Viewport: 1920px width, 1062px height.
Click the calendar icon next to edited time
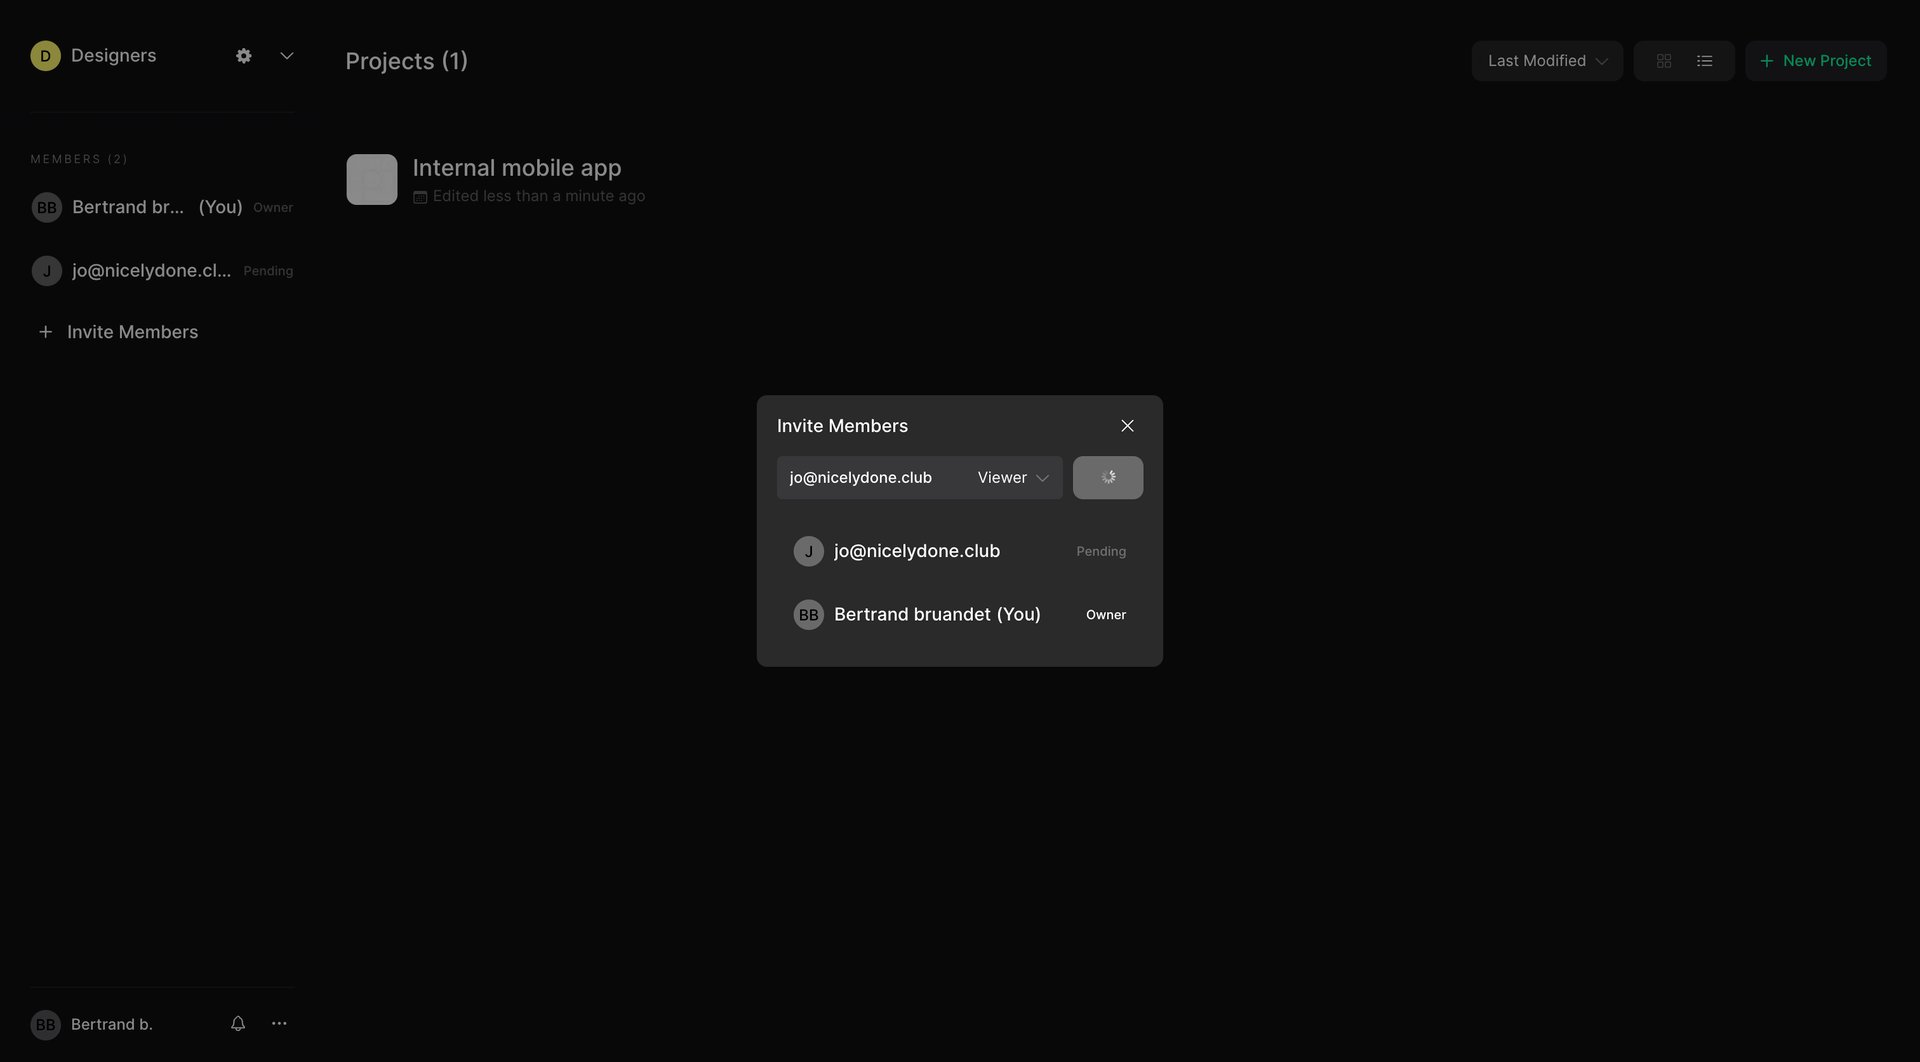(x=420, y=196)
